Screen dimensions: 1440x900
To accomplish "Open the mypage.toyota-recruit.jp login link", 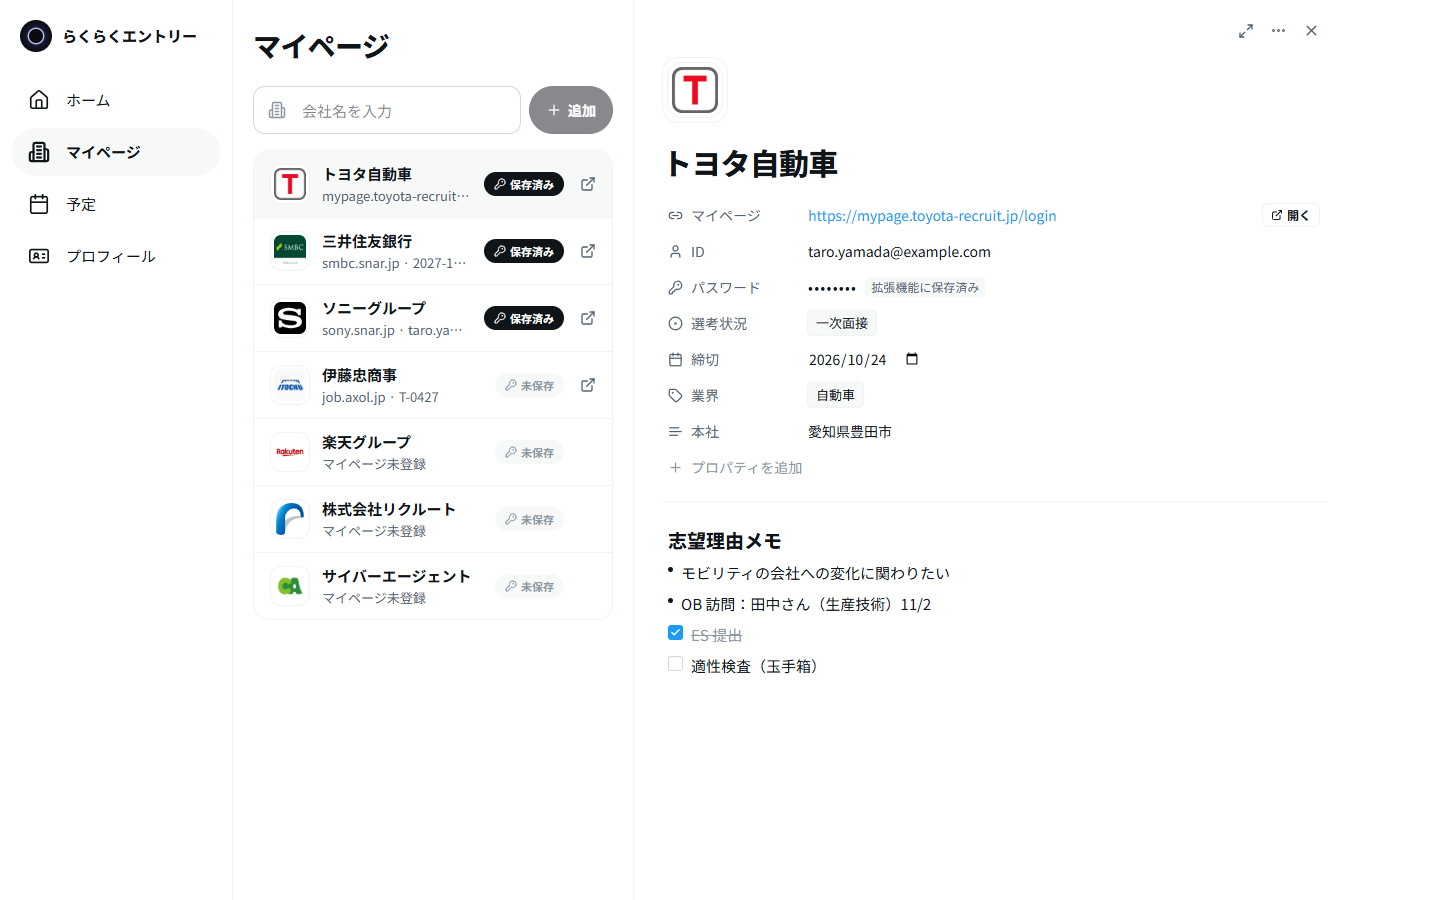I will tap(932, 216).
